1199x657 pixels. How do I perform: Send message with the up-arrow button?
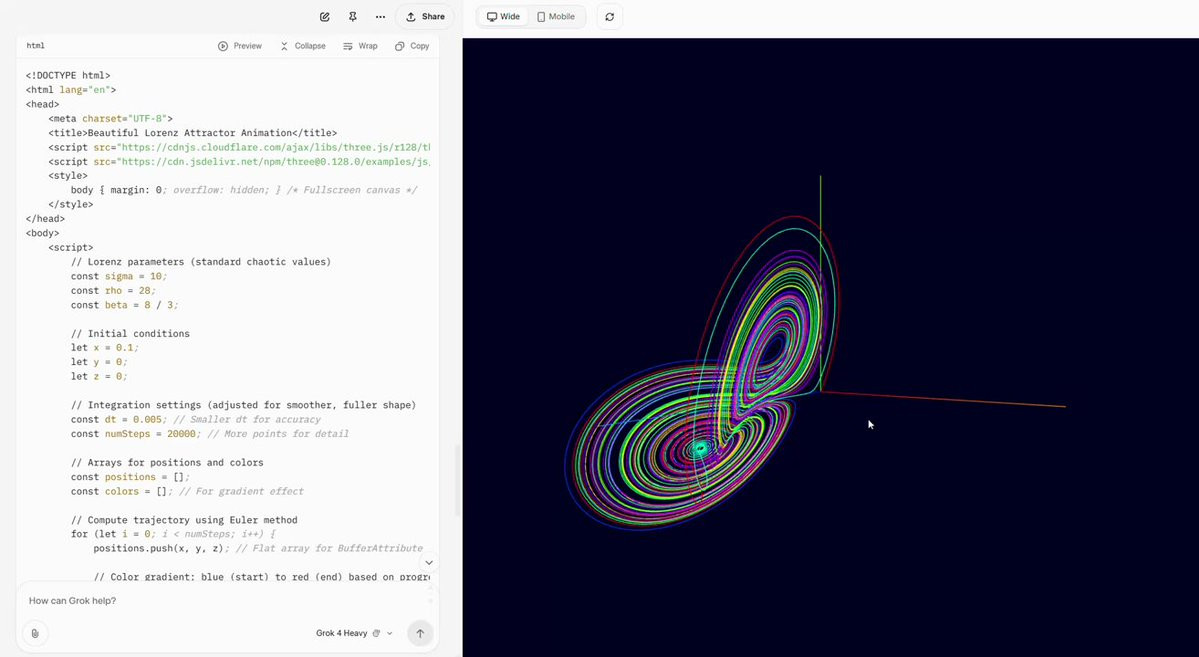[420, 633]
